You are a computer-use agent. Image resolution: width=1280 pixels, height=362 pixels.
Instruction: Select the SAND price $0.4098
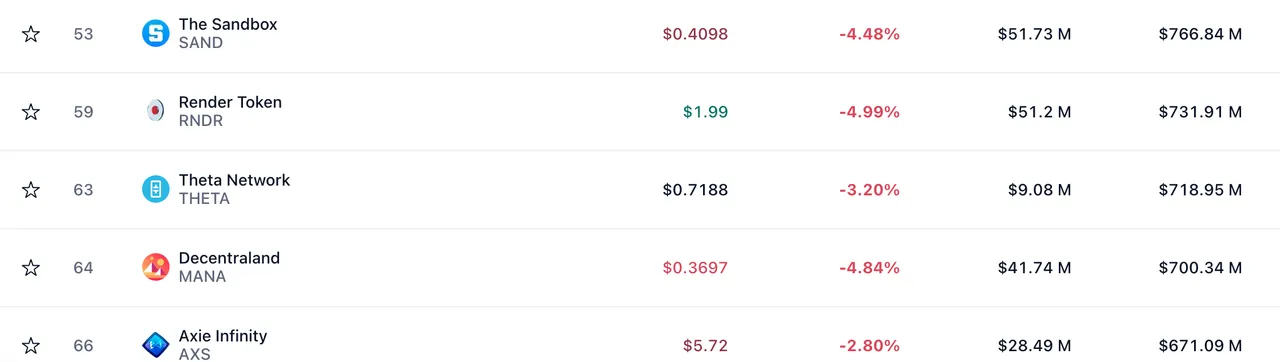point(695,34)
